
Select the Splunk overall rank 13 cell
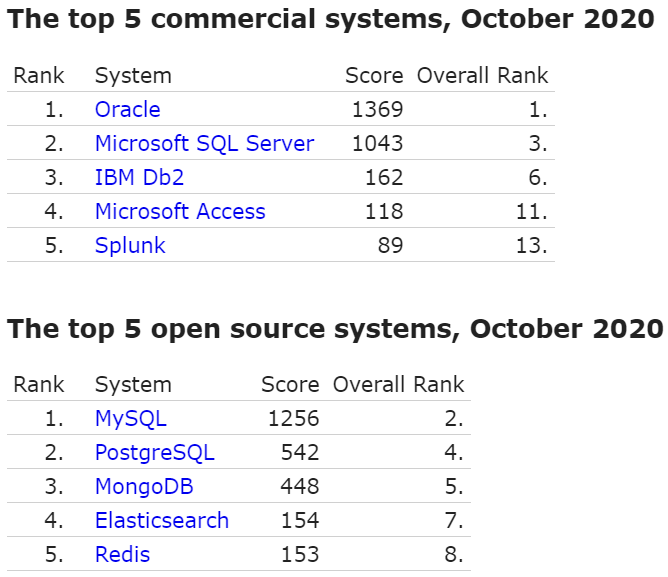(x=532, y=245)
